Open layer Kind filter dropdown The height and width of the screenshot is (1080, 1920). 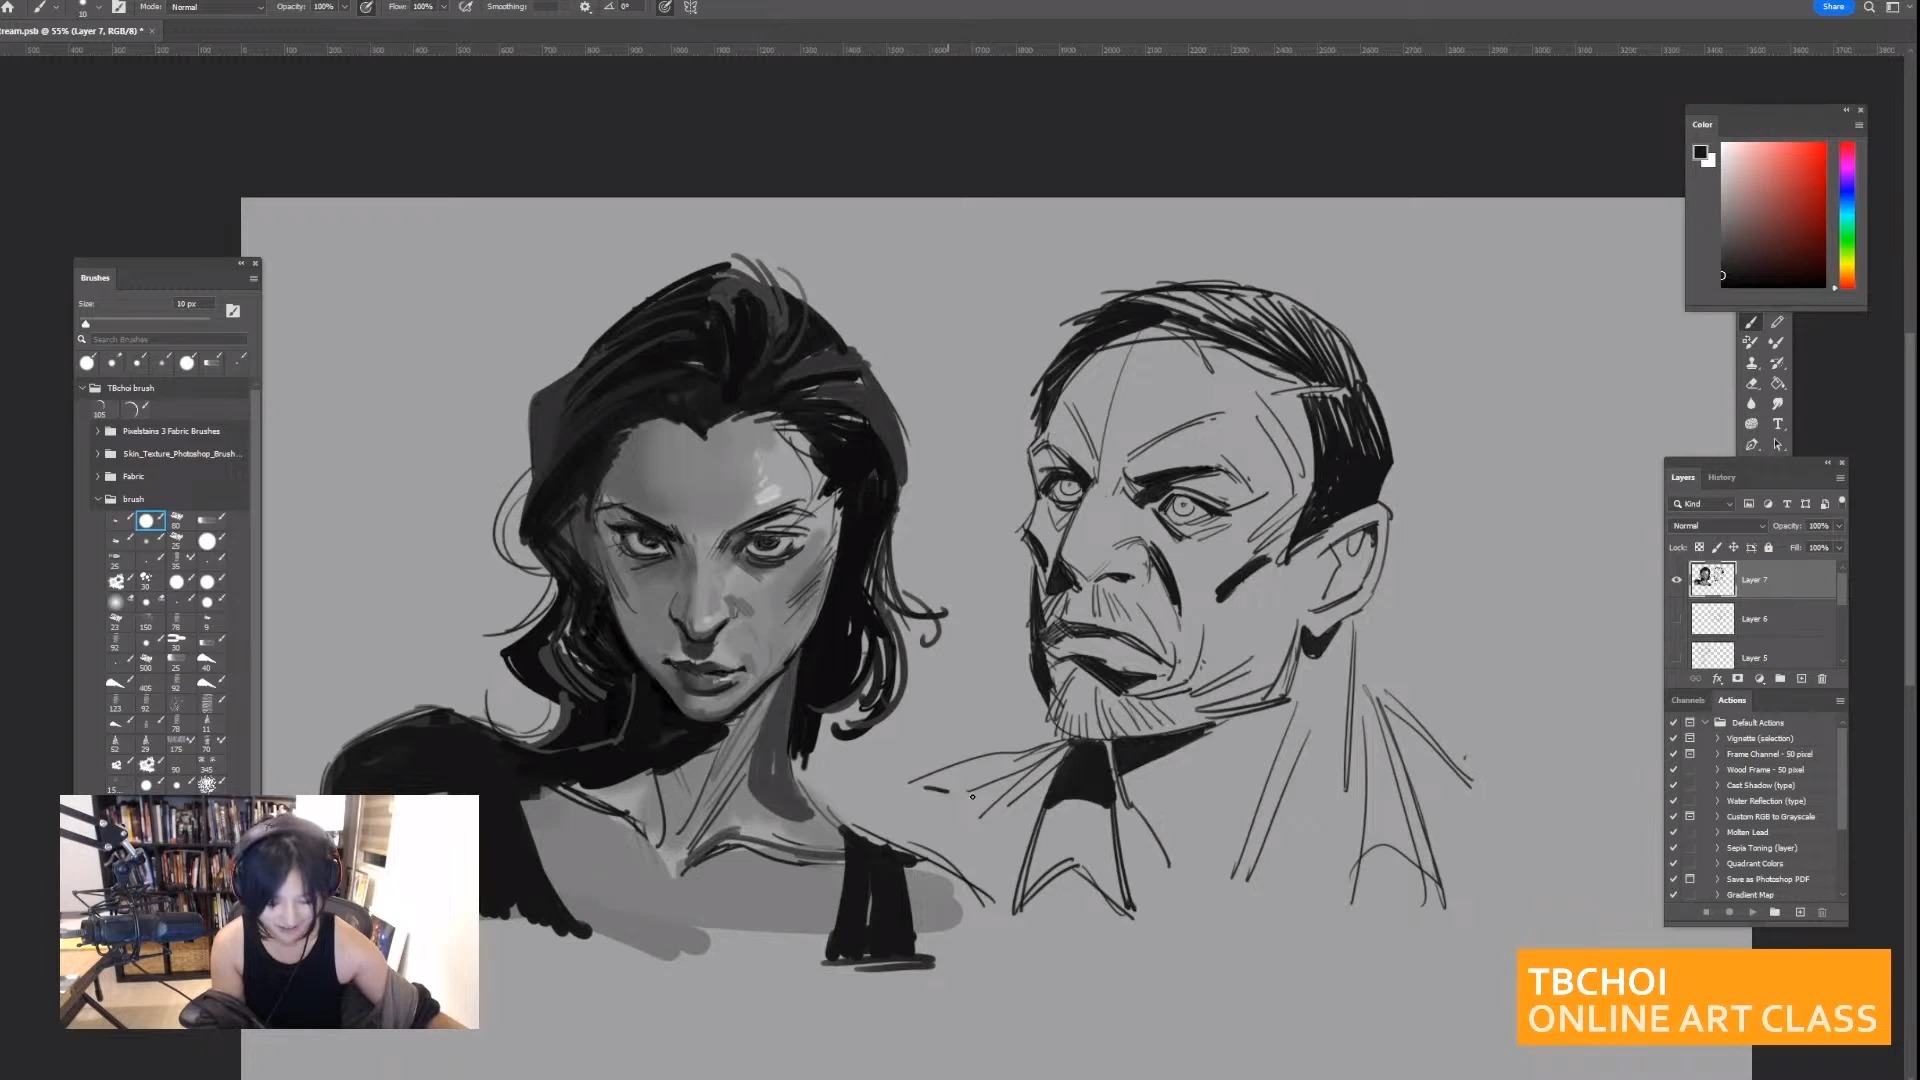pos(1704,504)
